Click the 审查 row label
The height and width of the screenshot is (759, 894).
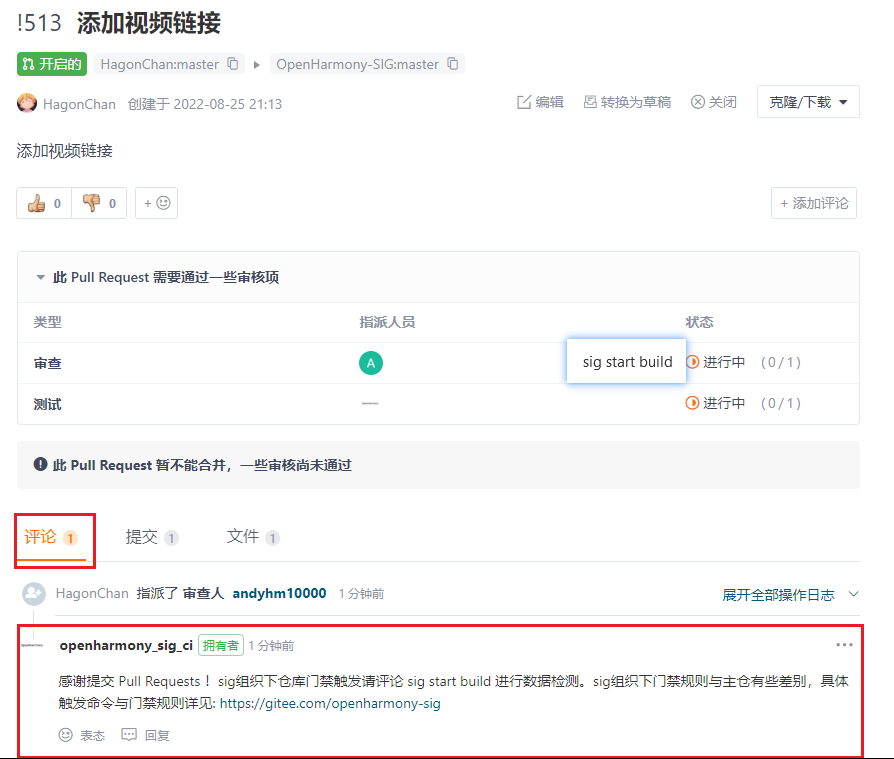point(47,363)
